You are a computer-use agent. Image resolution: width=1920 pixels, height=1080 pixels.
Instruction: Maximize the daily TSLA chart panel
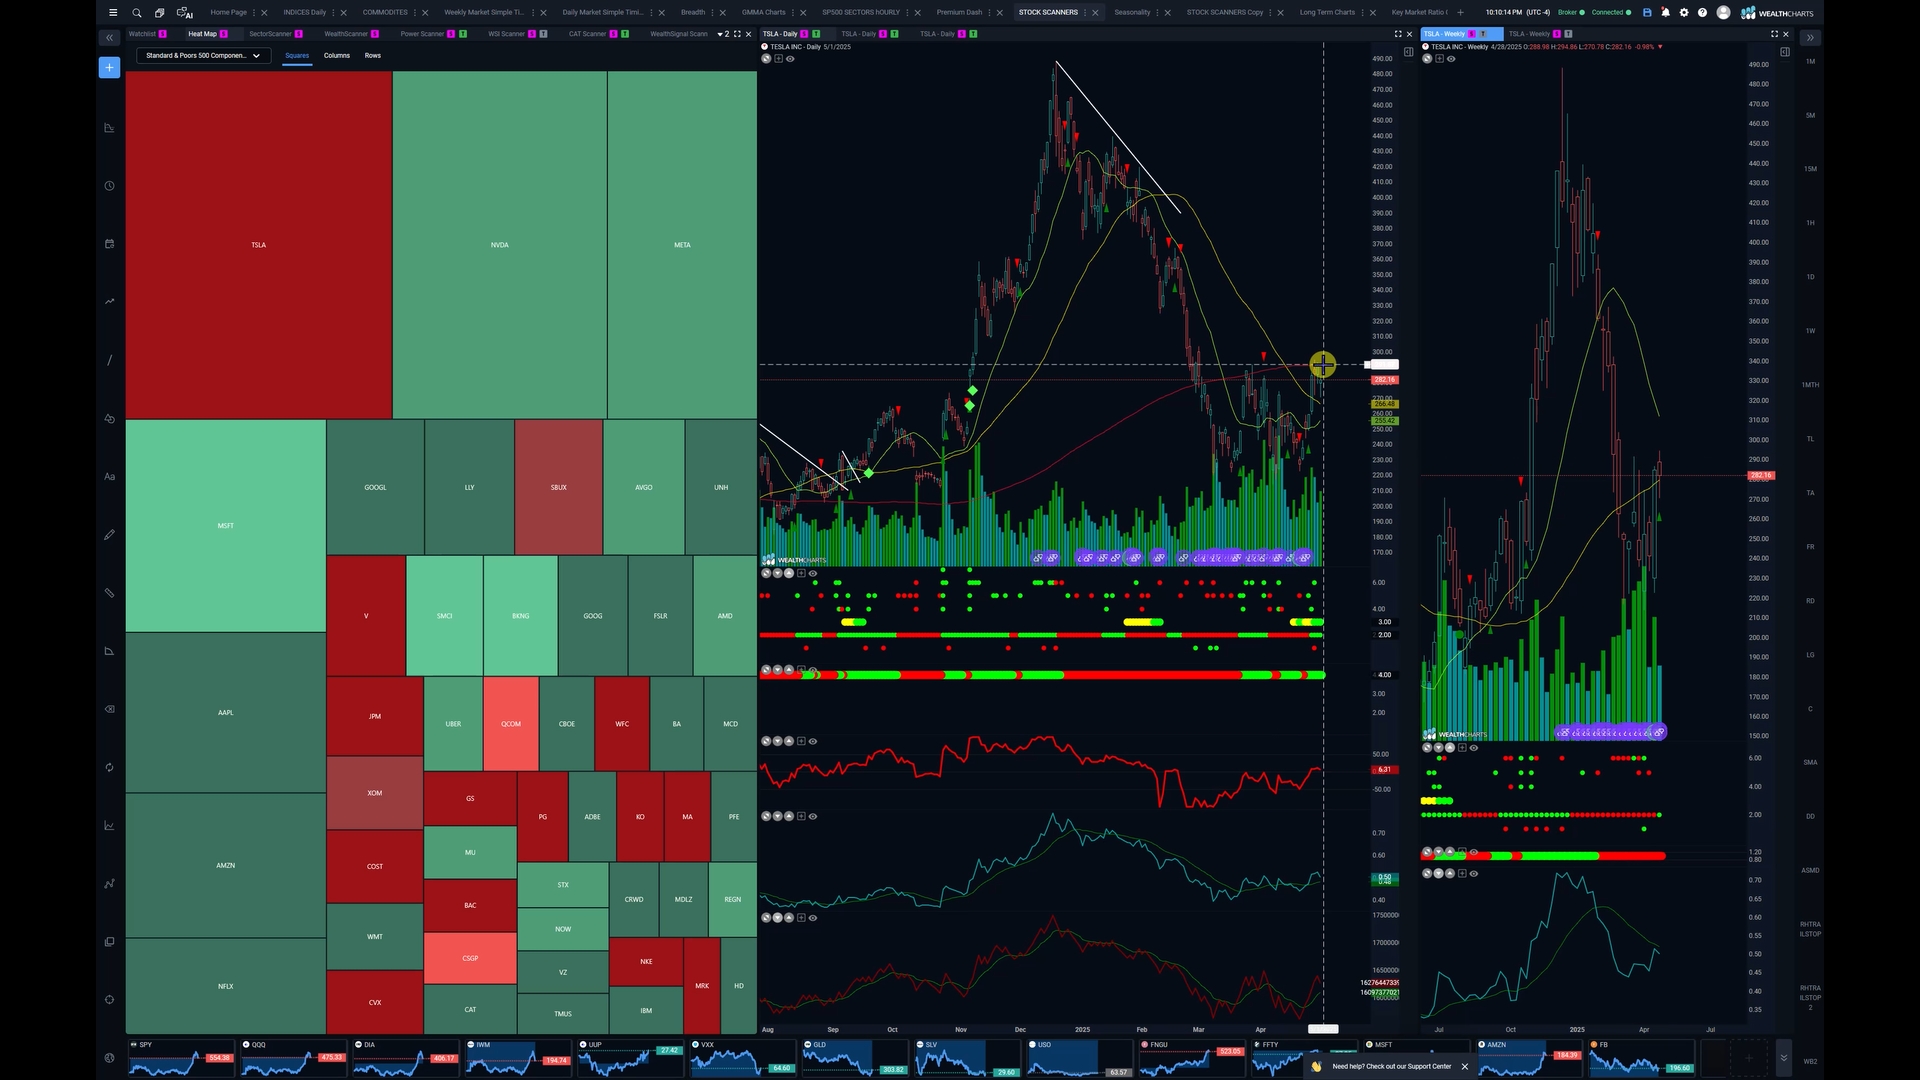[1398, 34]
